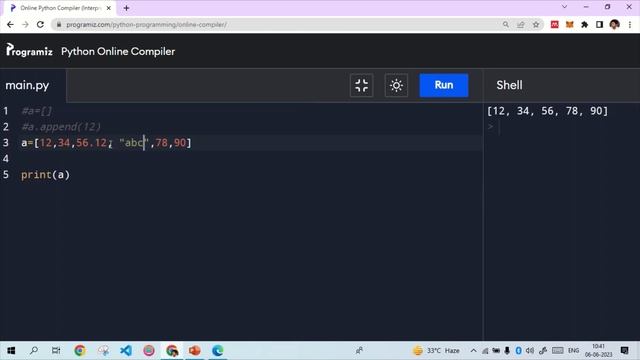Click the Shell panel heading
The image size is (640, 360).
pos(509,85)
